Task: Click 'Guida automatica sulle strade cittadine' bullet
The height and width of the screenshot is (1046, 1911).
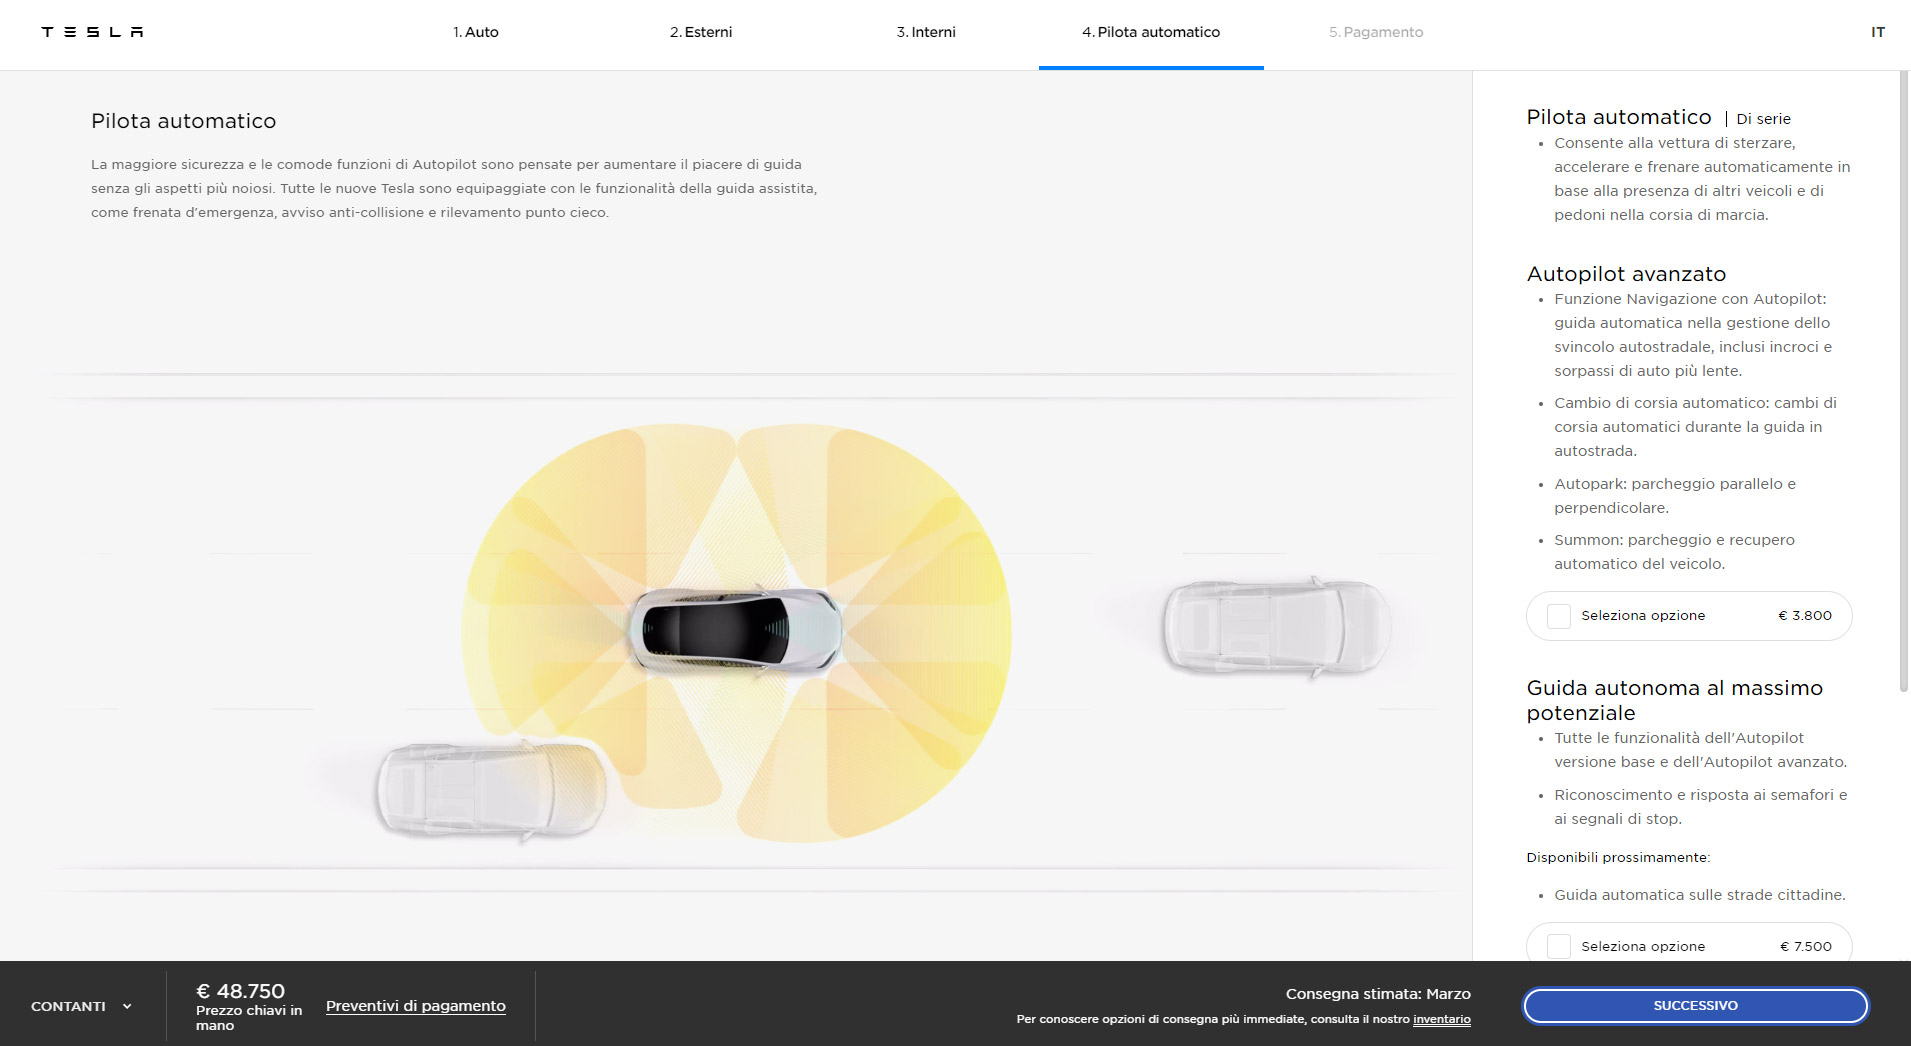Action: tap(1700, 895)
